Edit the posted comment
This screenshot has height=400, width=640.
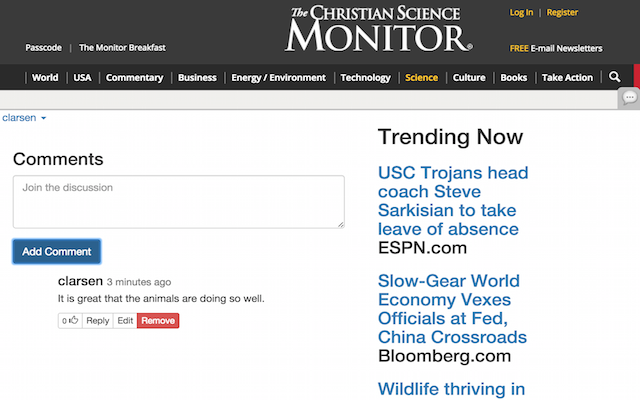pyautogui.click(x=124, y=321)
